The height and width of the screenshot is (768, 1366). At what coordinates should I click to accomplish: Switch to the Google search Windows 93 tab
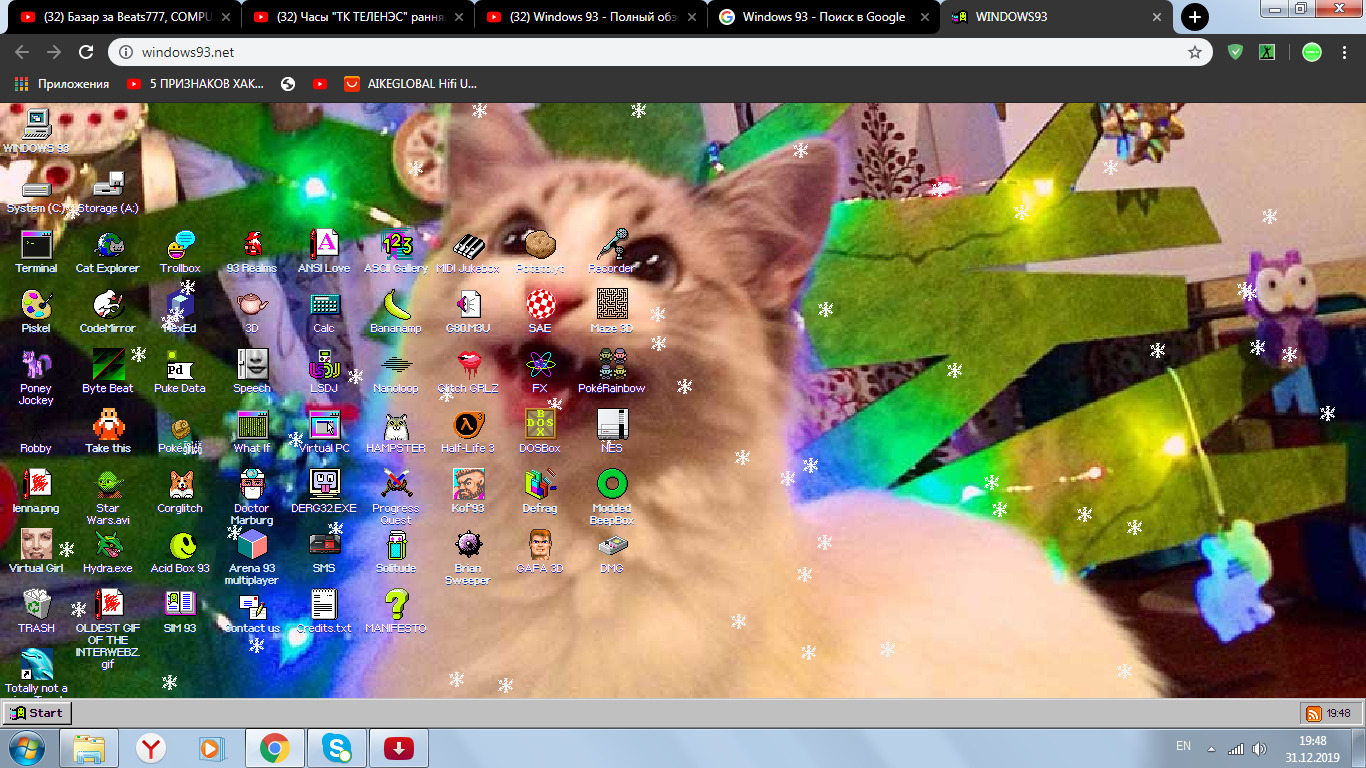822,17
